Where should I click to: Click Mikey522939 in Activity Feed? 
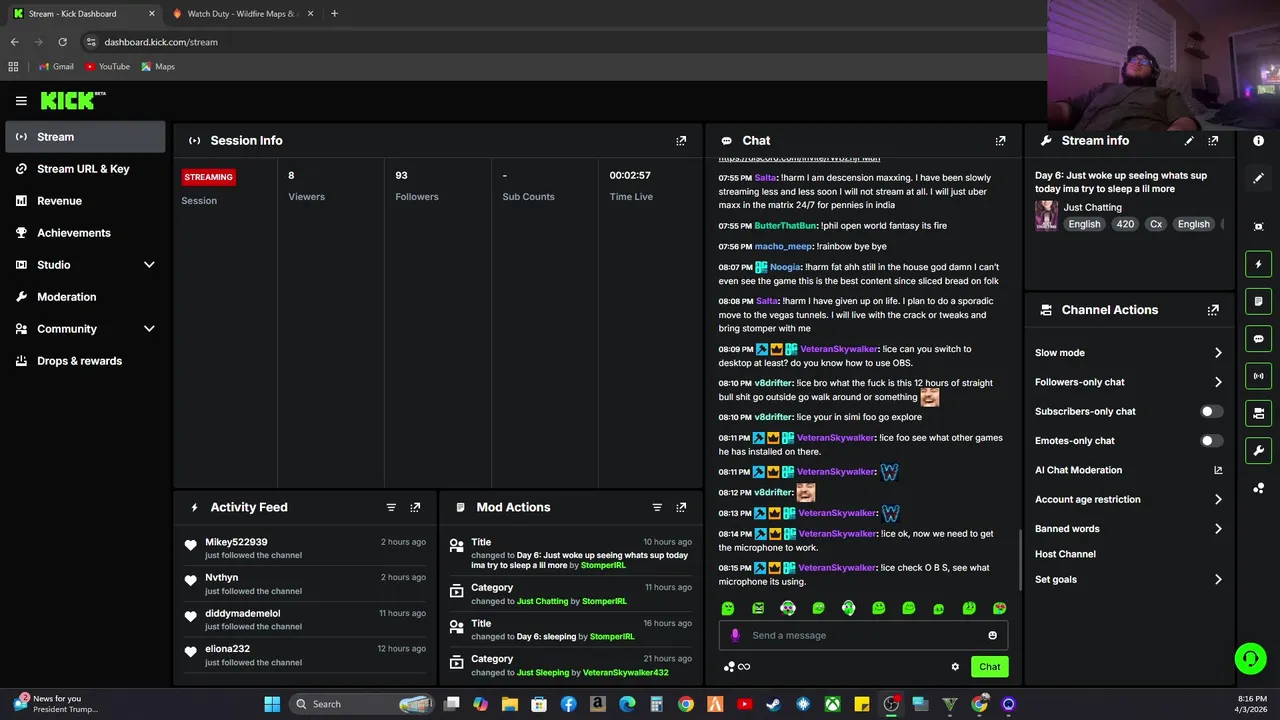point(236,542)
